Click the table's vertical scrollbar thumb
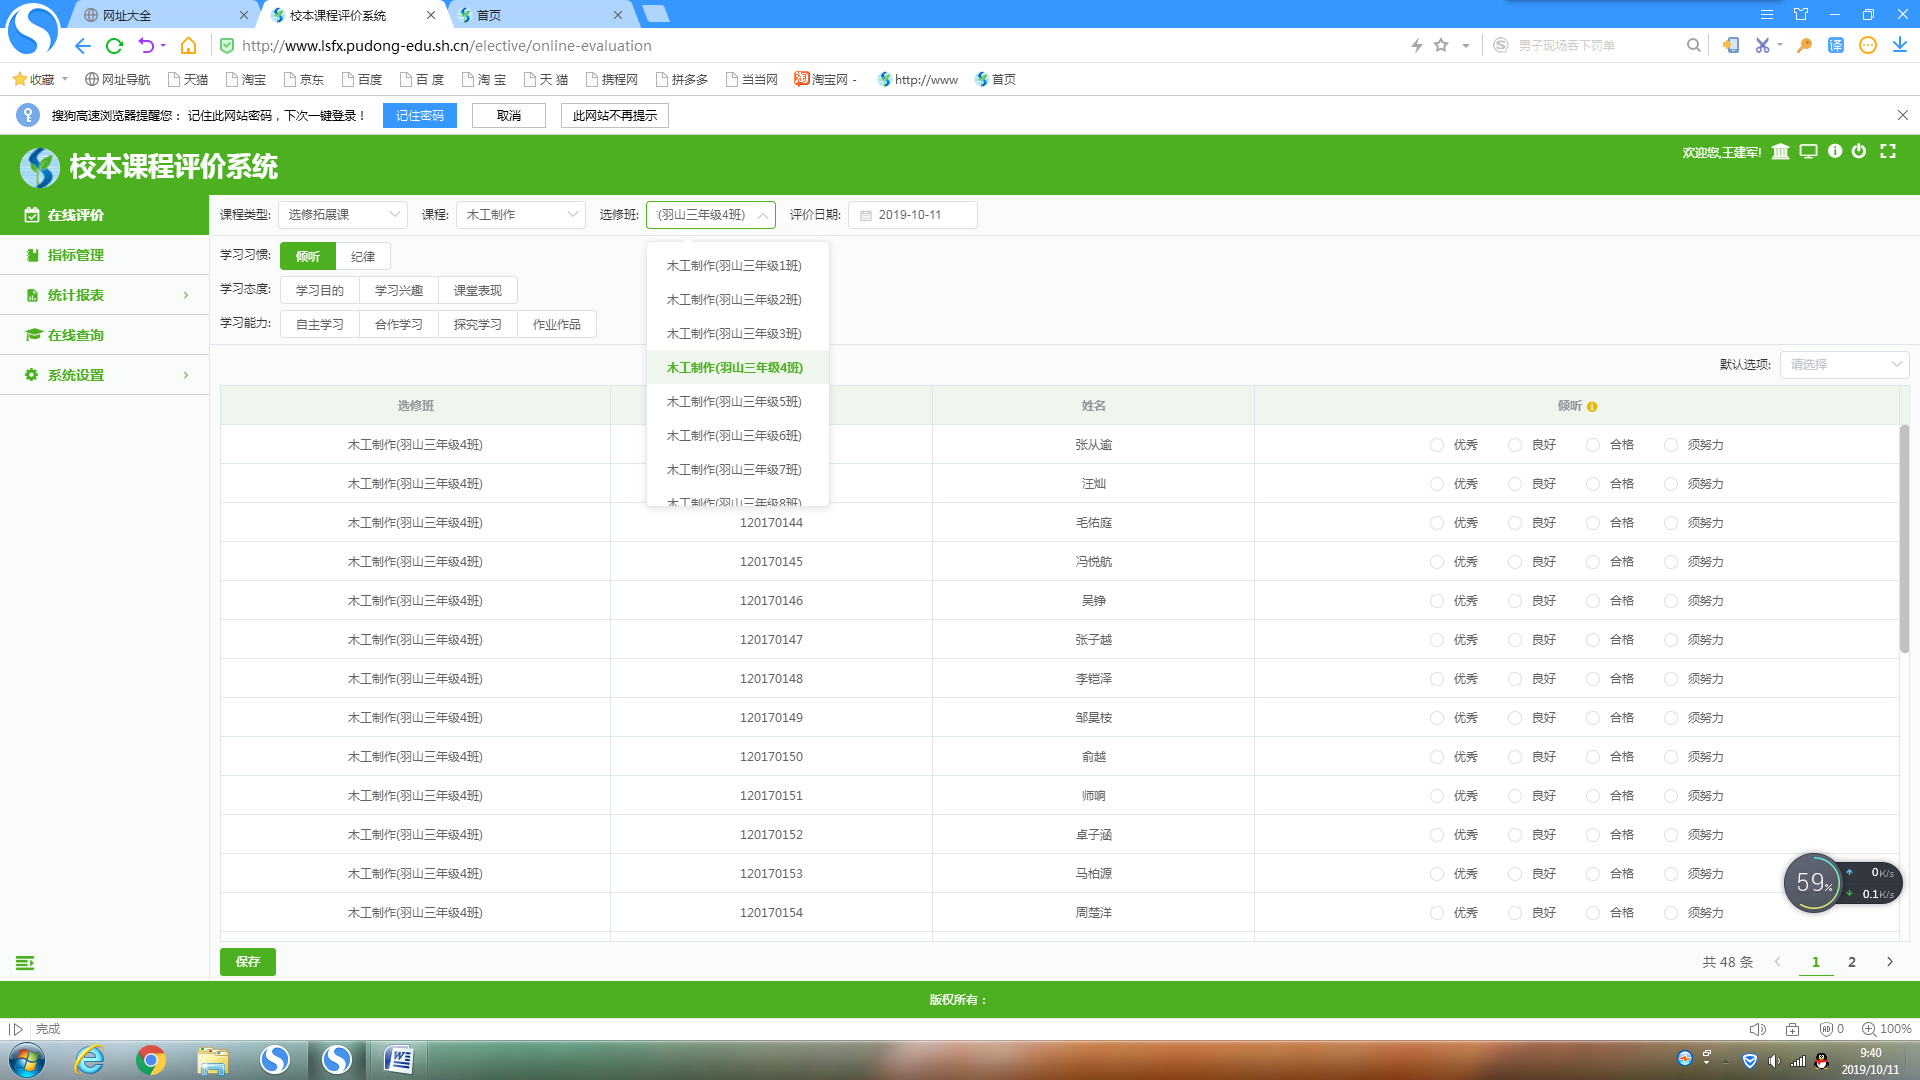1920x1080 pixels. point(1904,540)
